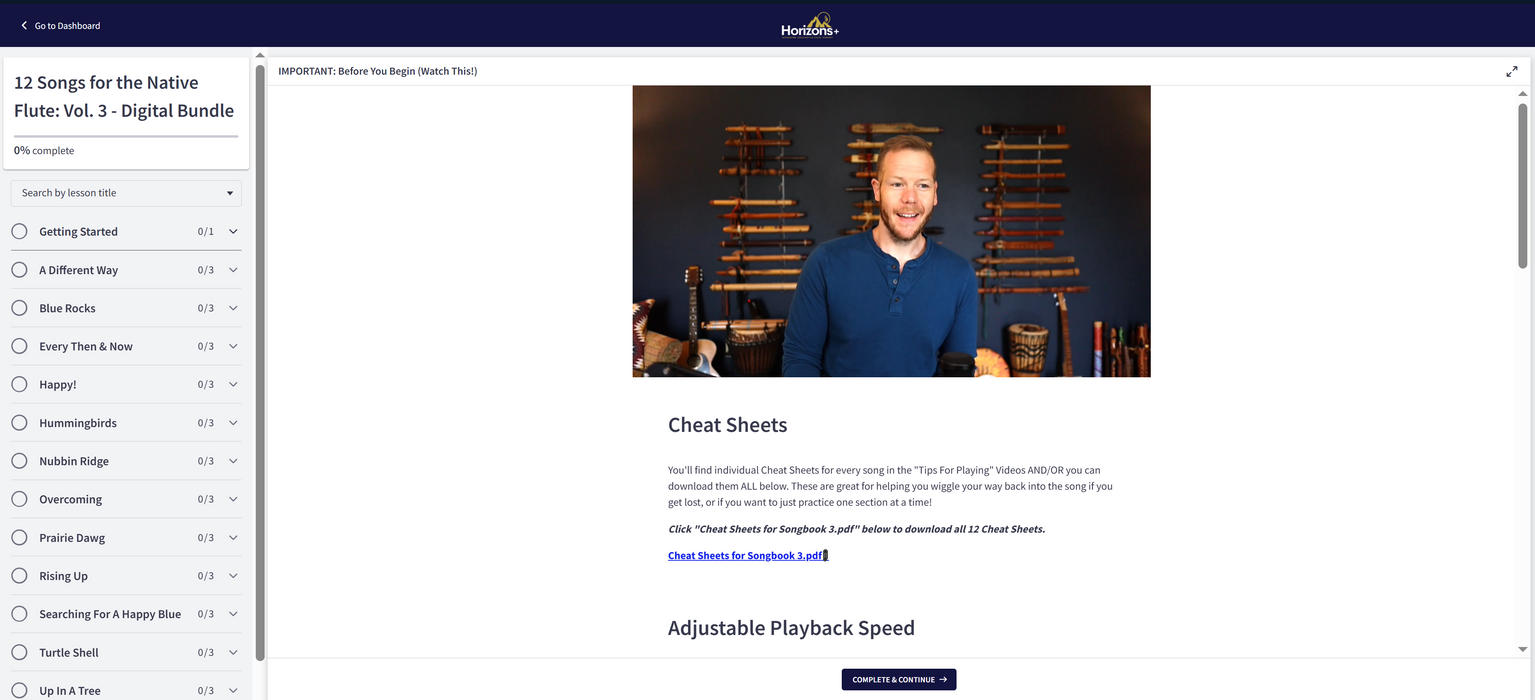
Task: Click the intro video thumbnail
Action: click(x=892, y=231)
